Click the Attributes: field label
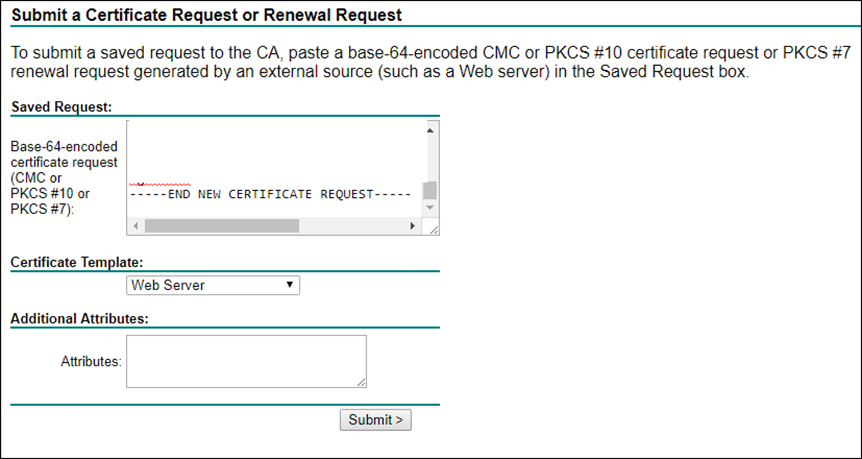The height and width of the screenshot is (459, 862). pyautogui.click(x=91, y=361)
